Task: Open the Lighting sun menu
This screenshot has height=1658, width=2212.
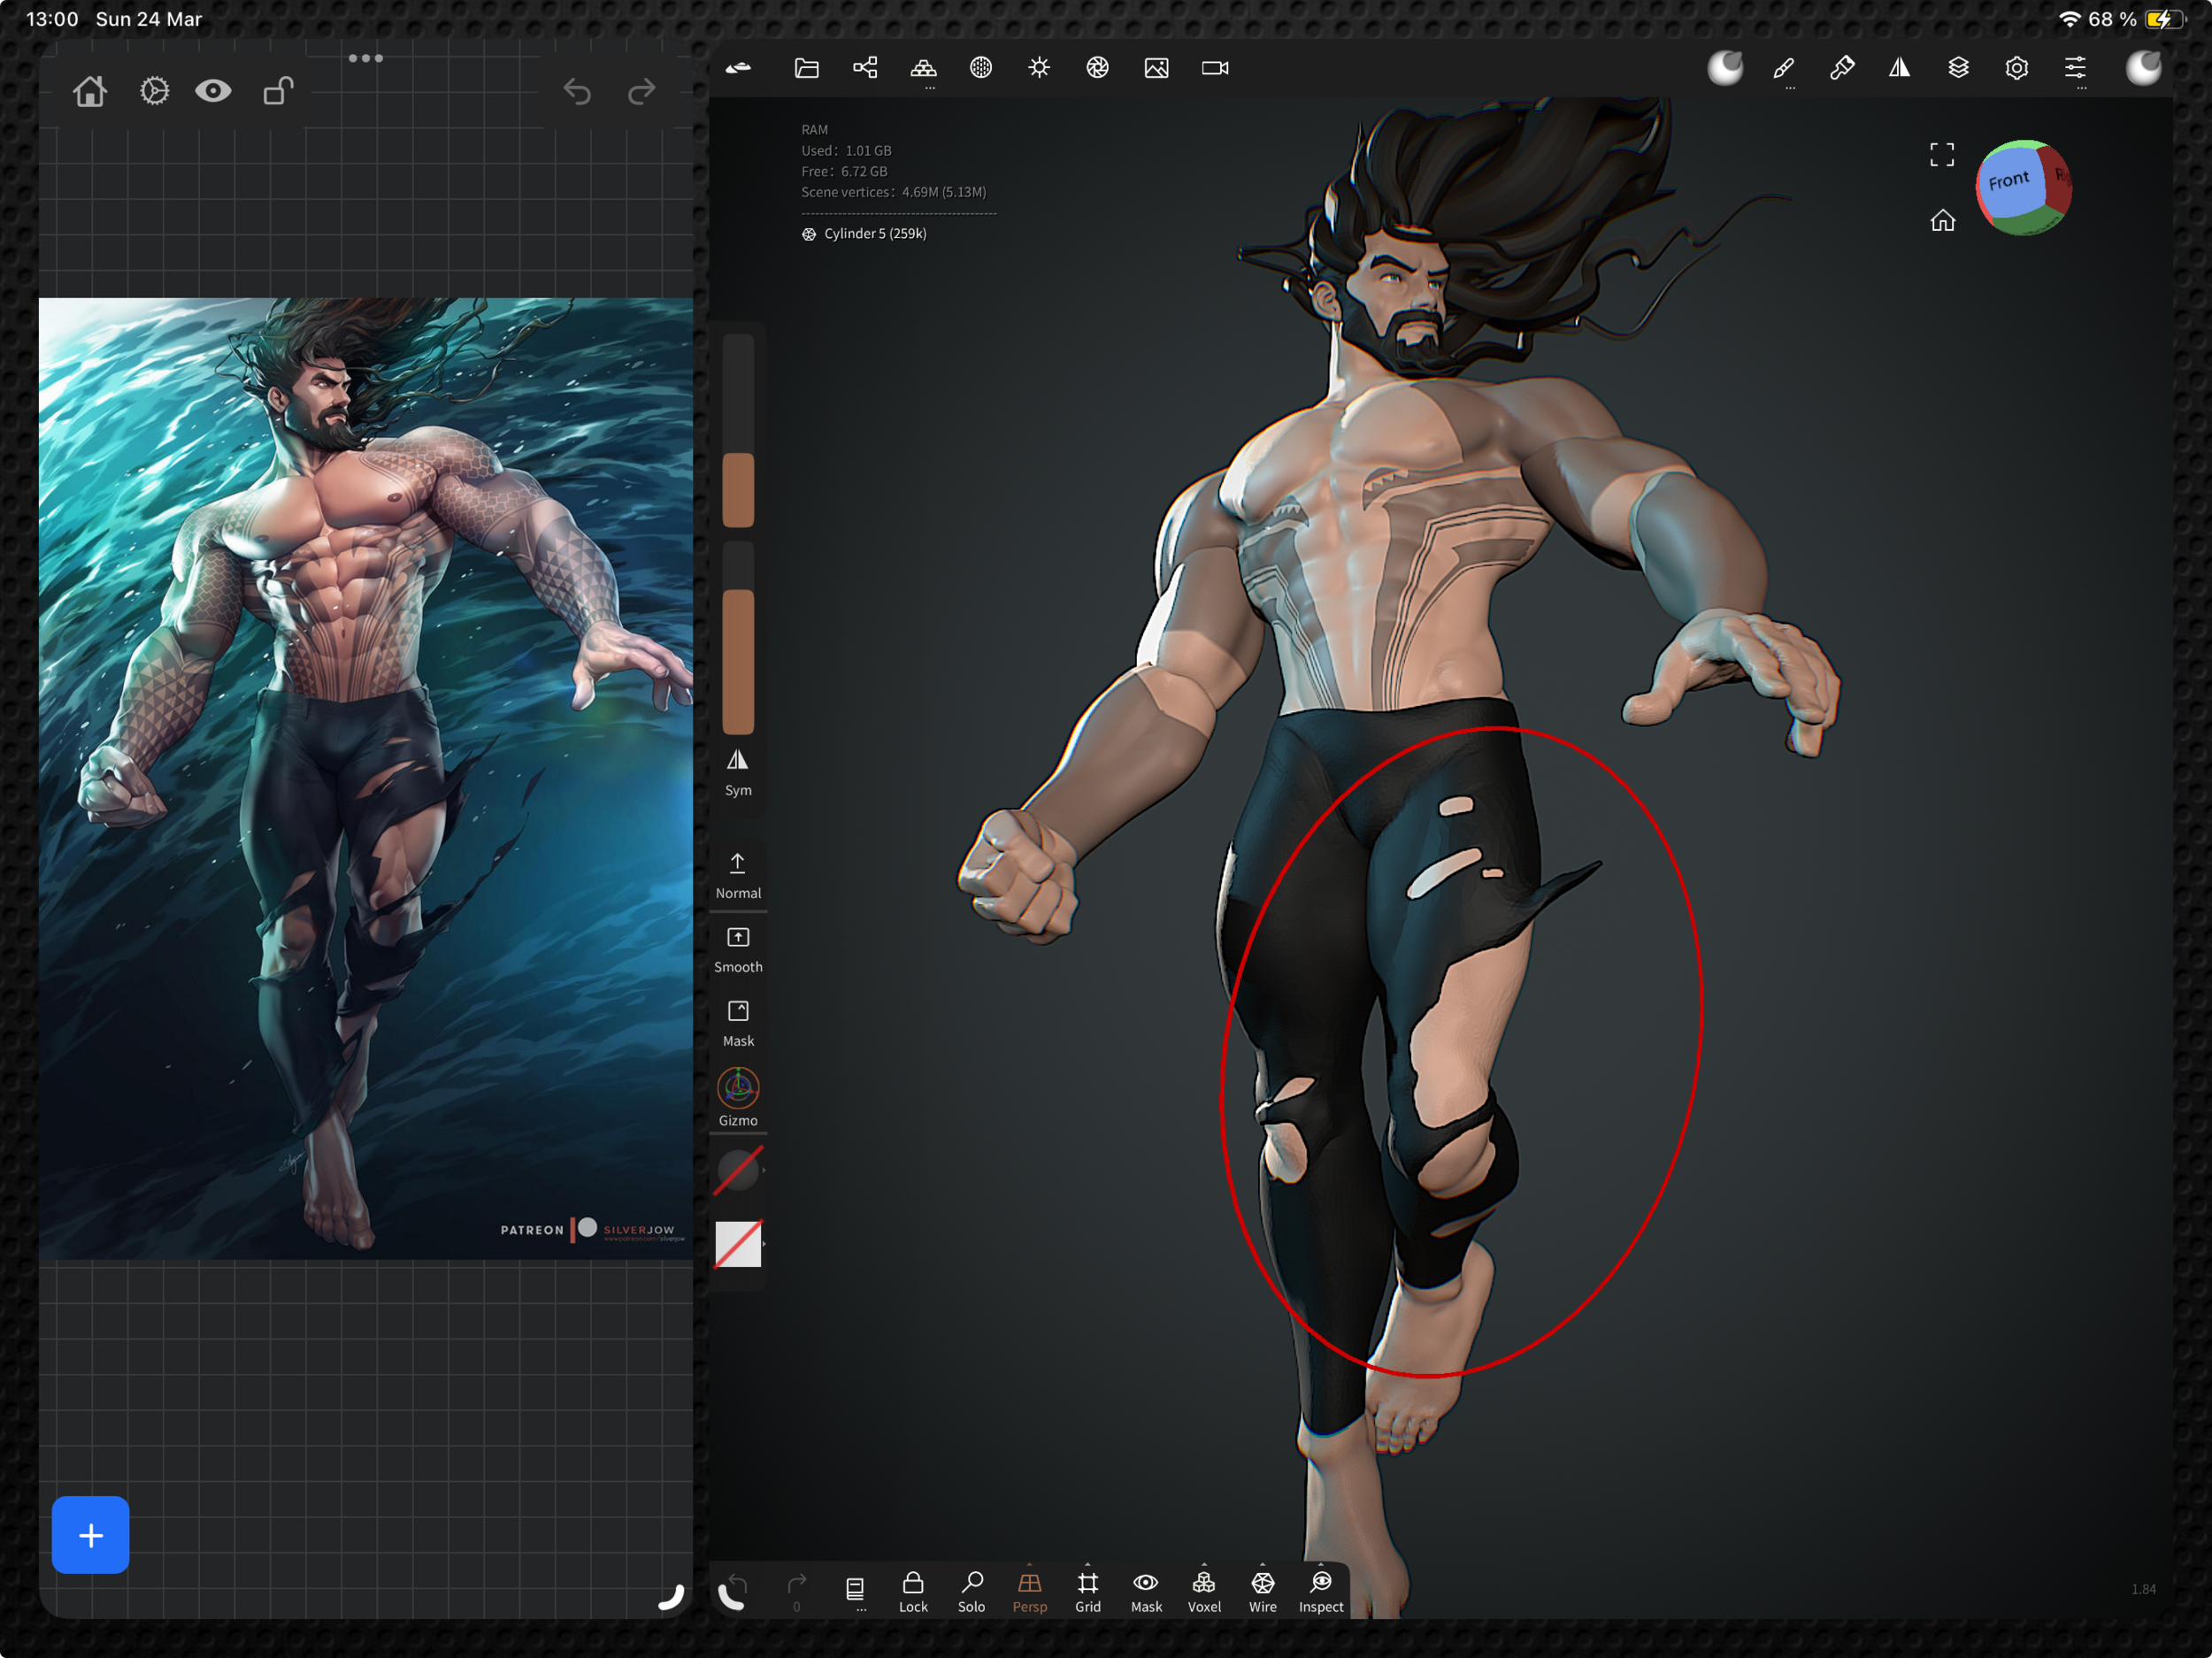Action: pyautogui.click(x=1039, y=68)
